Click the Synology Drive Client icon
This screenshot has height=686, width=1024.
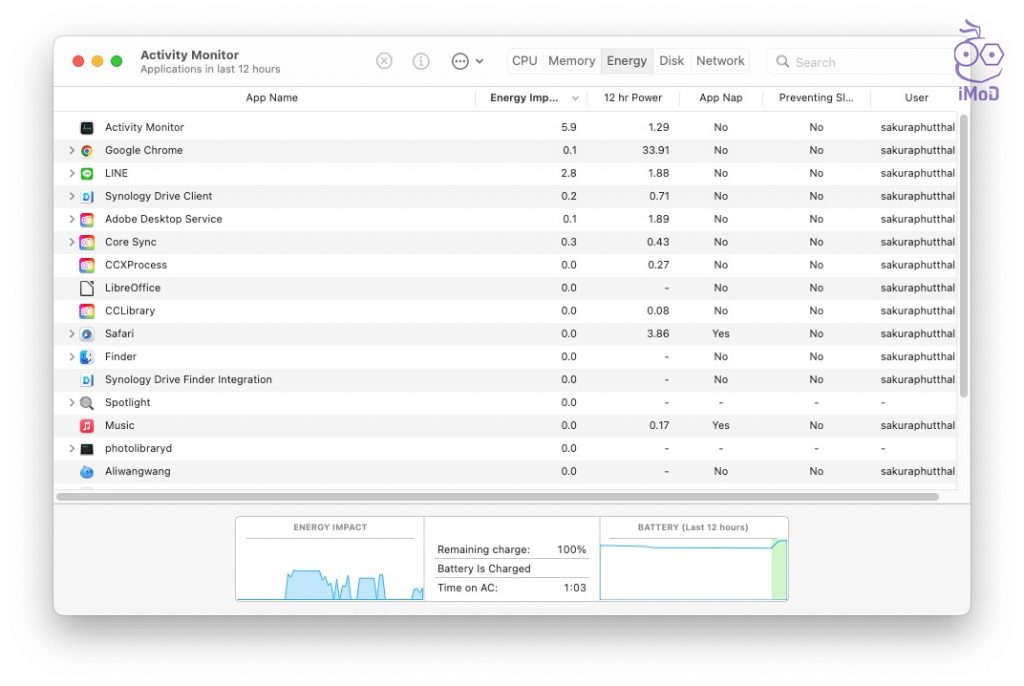(x=88, y=196)
